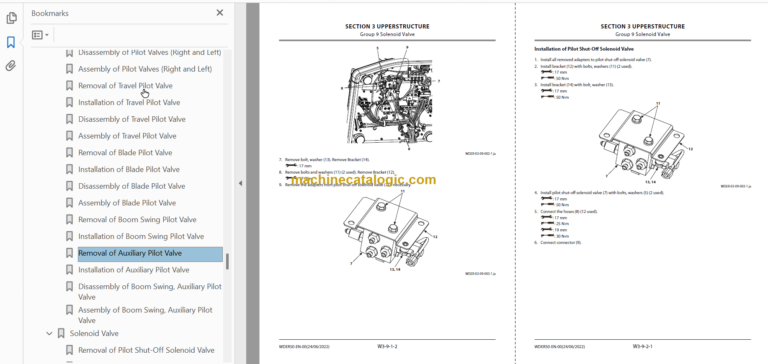Go to Removal of Pilot Shut-Off Solenoid Valve

[x=146, y=350]
